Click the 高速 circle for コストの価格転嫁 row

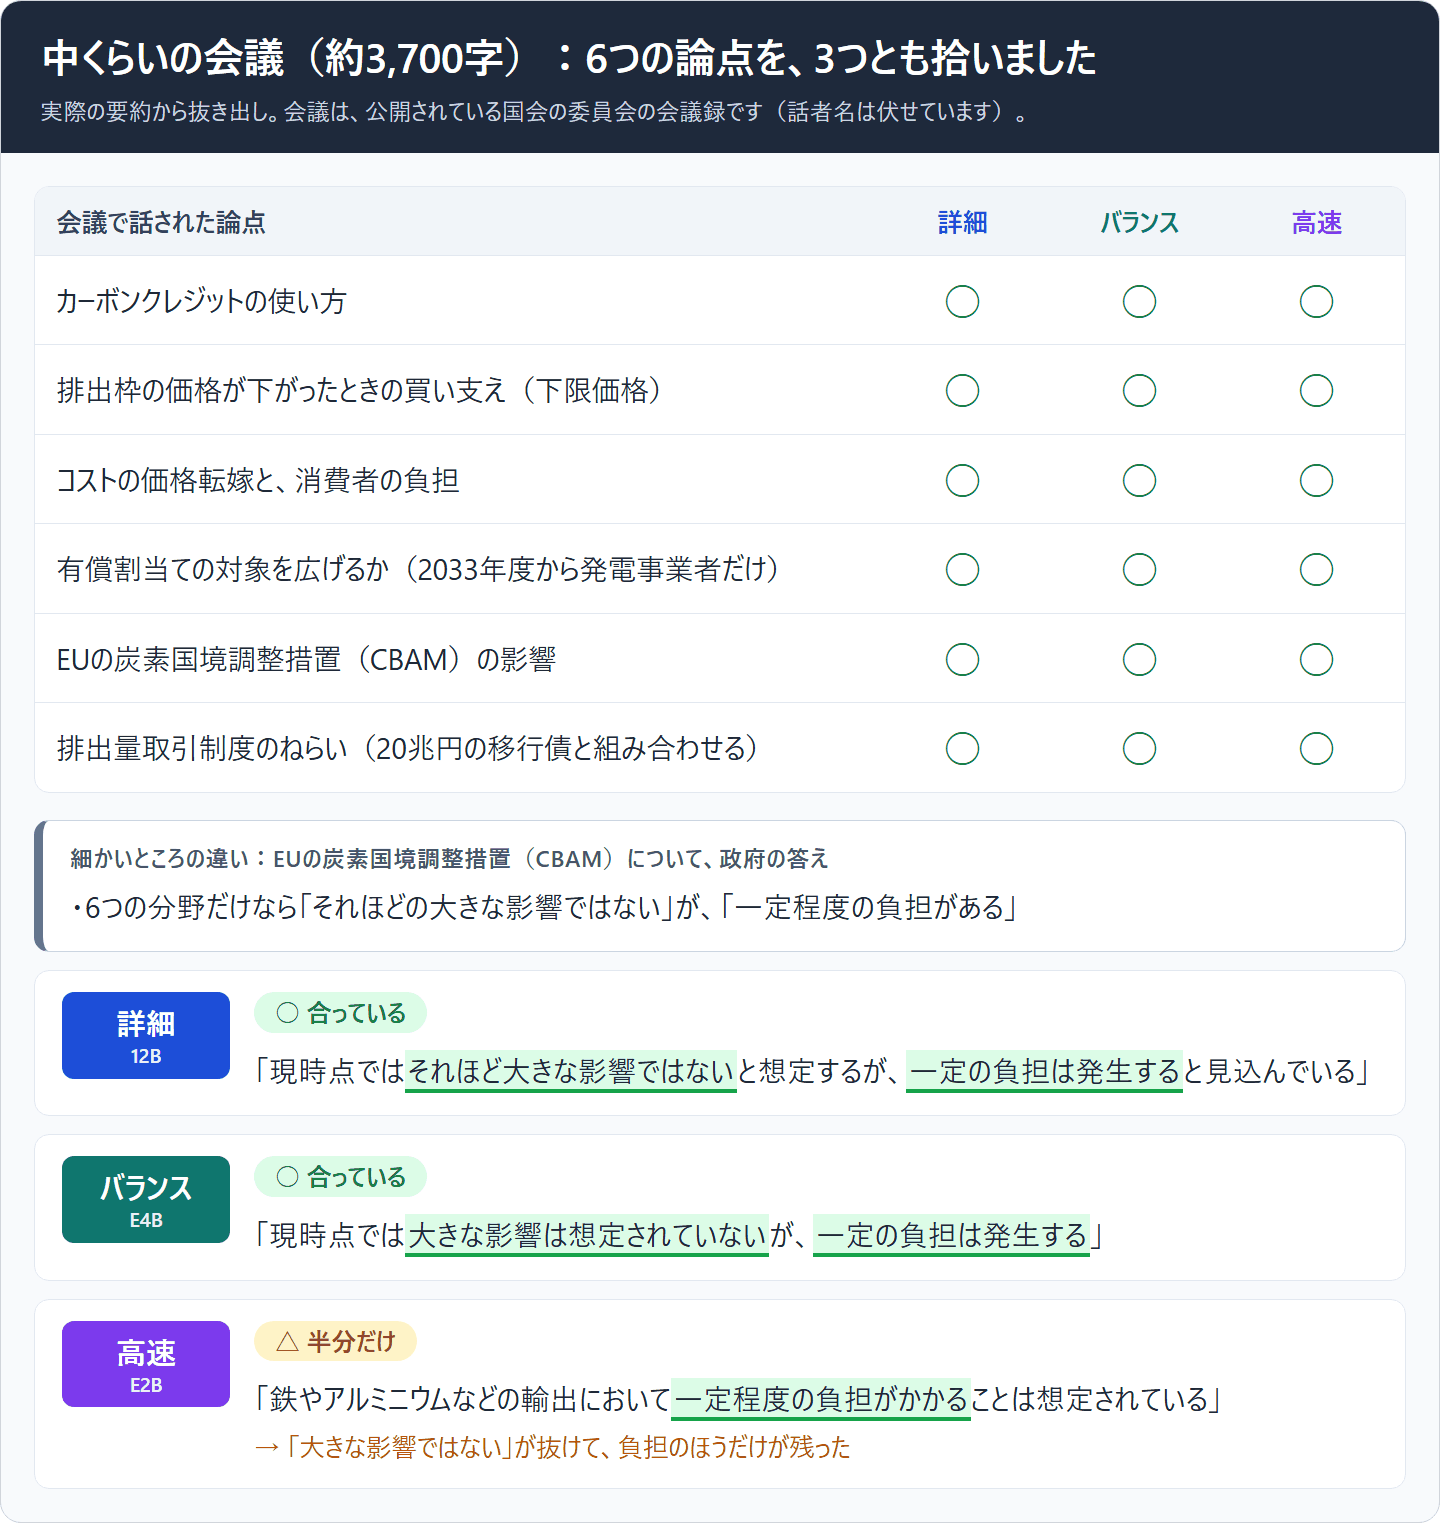pyautogui.click(x=1316, y=480)
